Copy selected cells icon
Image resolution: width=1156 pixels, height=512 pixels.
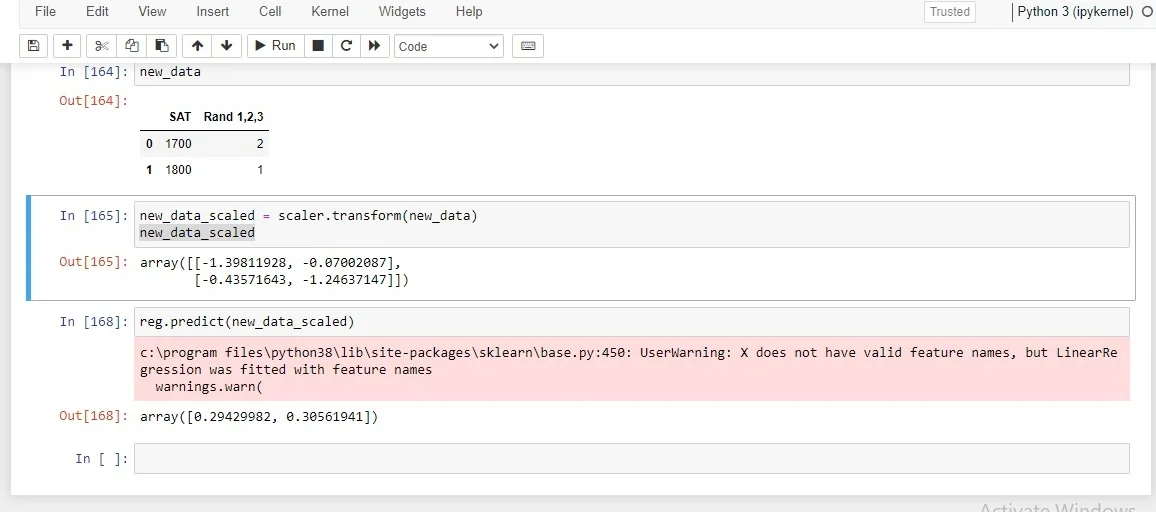pos(131,46)
